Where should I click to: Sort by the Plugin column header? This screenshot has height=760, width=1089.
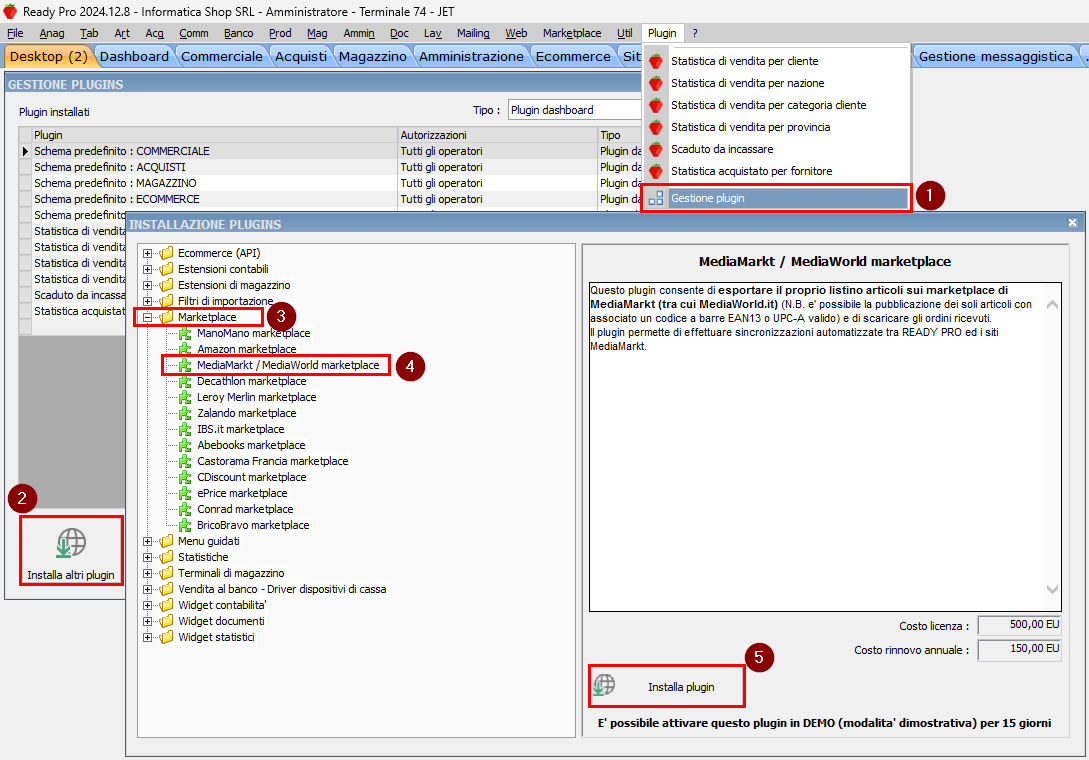point(215,135)
